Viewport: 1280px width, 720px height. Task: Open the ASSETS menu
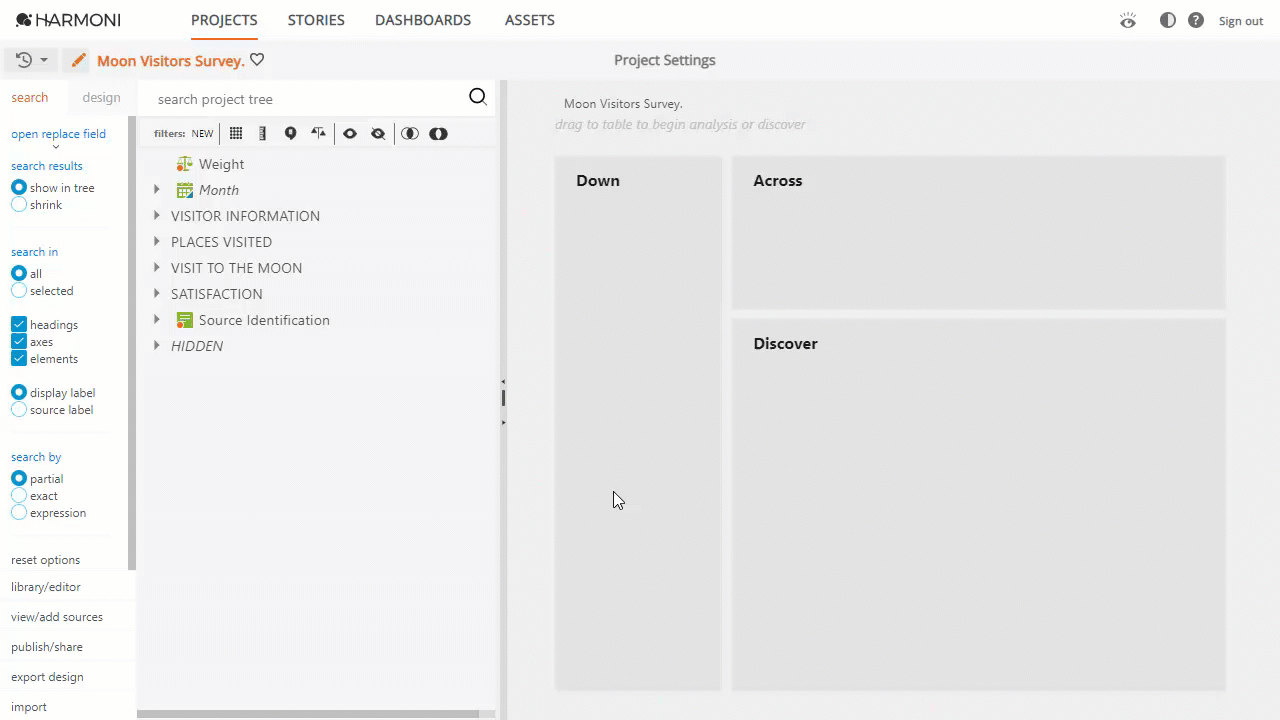tap(530, 20)
